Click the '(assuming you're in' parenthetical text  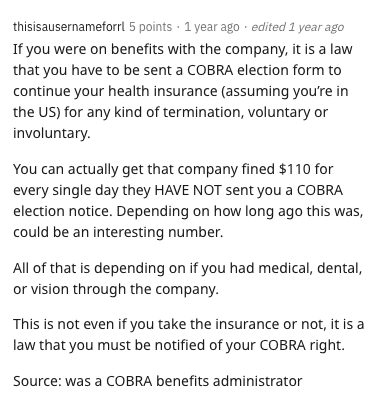click(285, 91)
